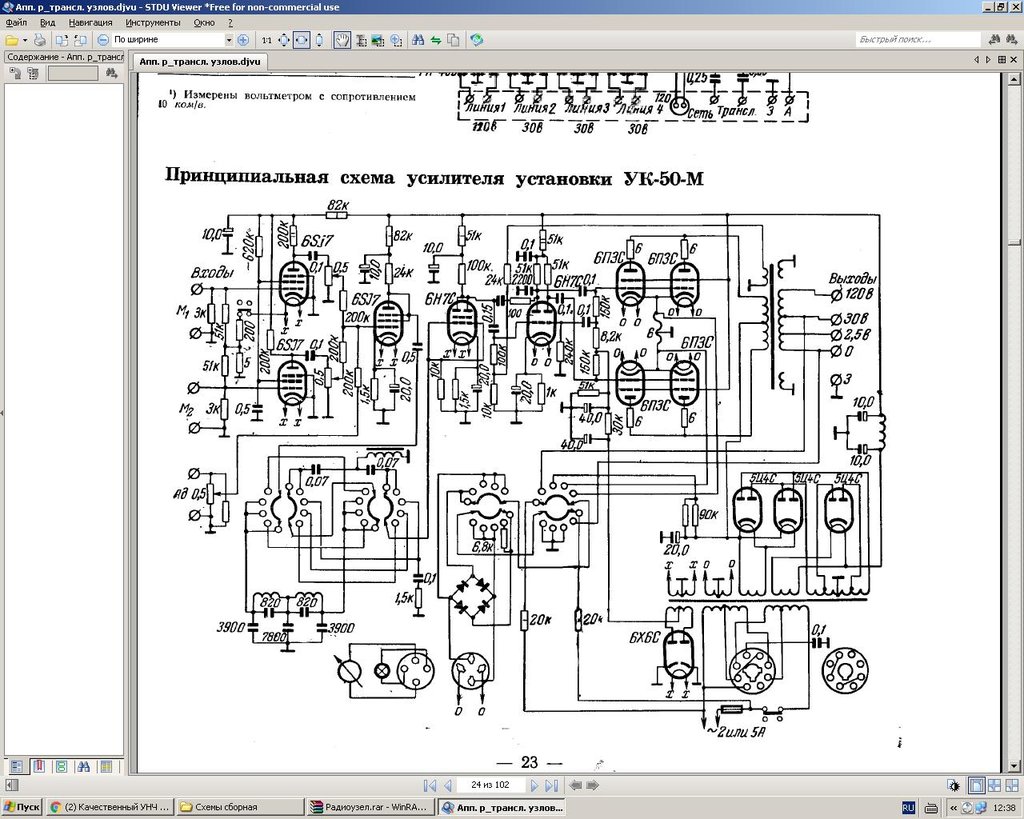The image size is (1024, 819).
Task: Click the Find binoculars icon in main toolbar
Action: pyautogui.click(x=418, y=40)
